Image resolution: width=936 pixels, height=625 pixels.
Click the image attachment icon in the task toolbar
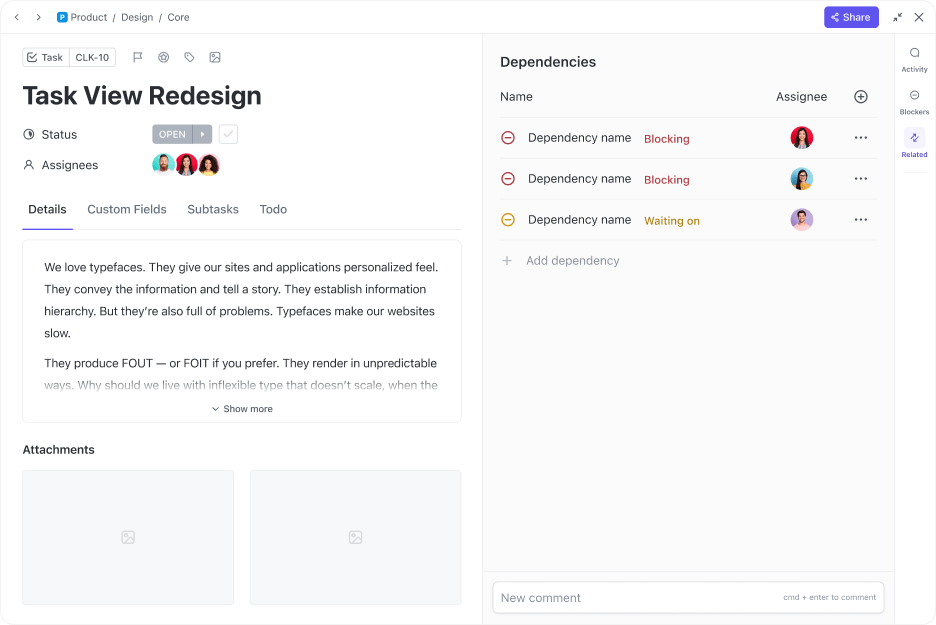pos(215,57)
